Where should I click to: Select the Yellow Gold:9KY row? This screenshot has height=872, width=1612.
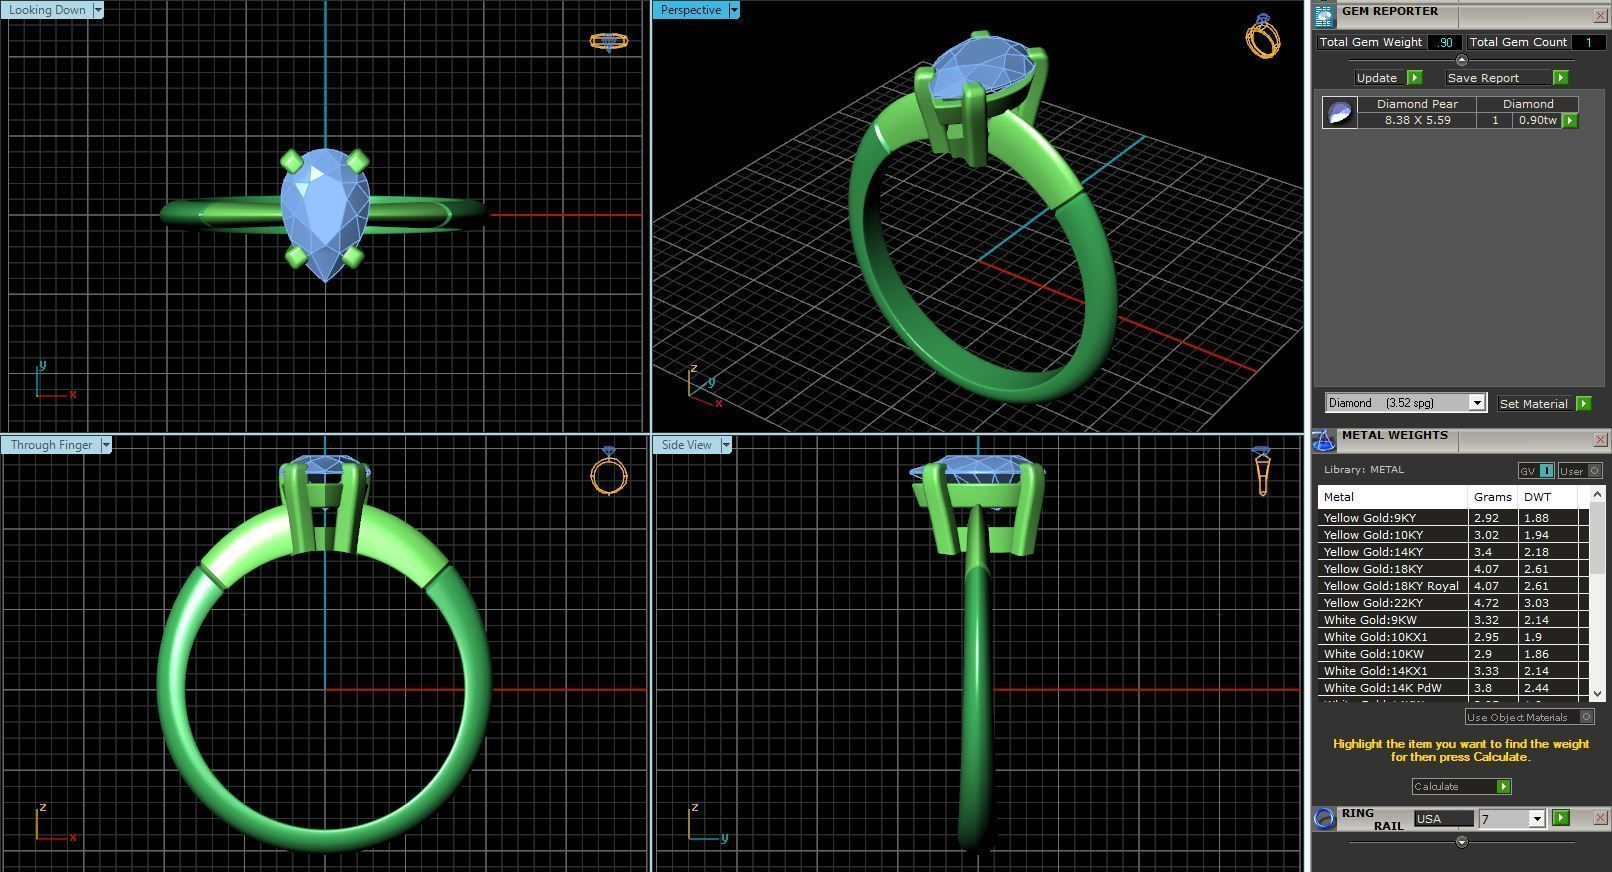pyautogui.click(x=1453, y=518)
